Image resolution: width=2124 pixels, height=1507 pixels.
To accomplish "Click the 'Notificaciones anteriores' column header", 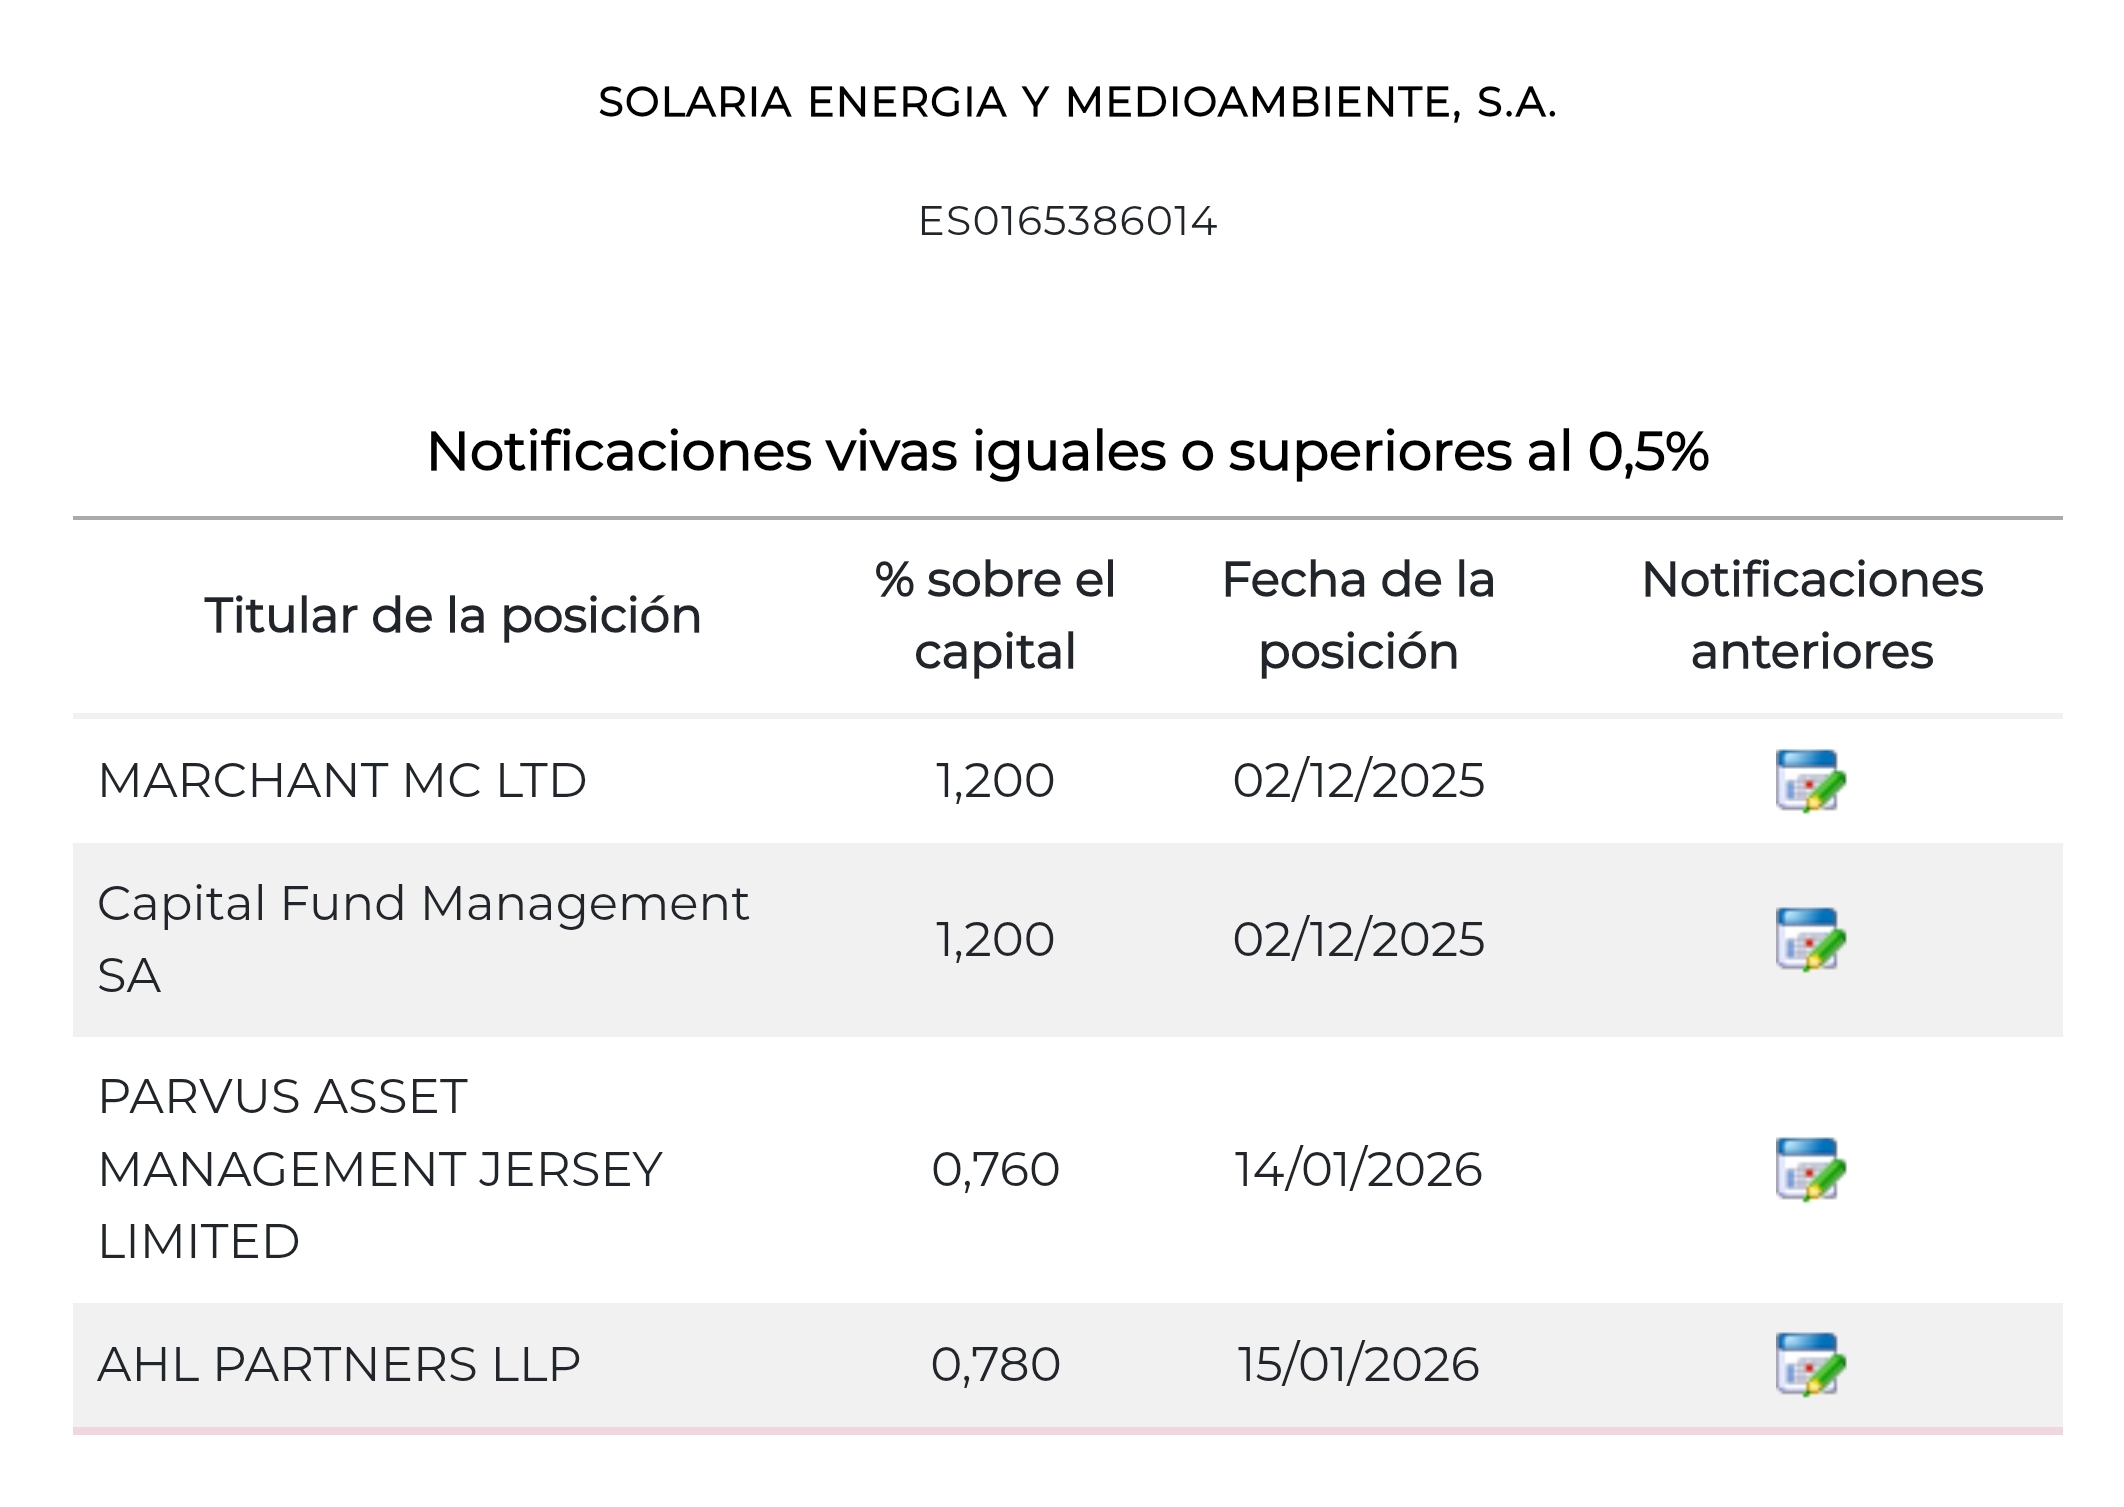I will pos(1812,615).
